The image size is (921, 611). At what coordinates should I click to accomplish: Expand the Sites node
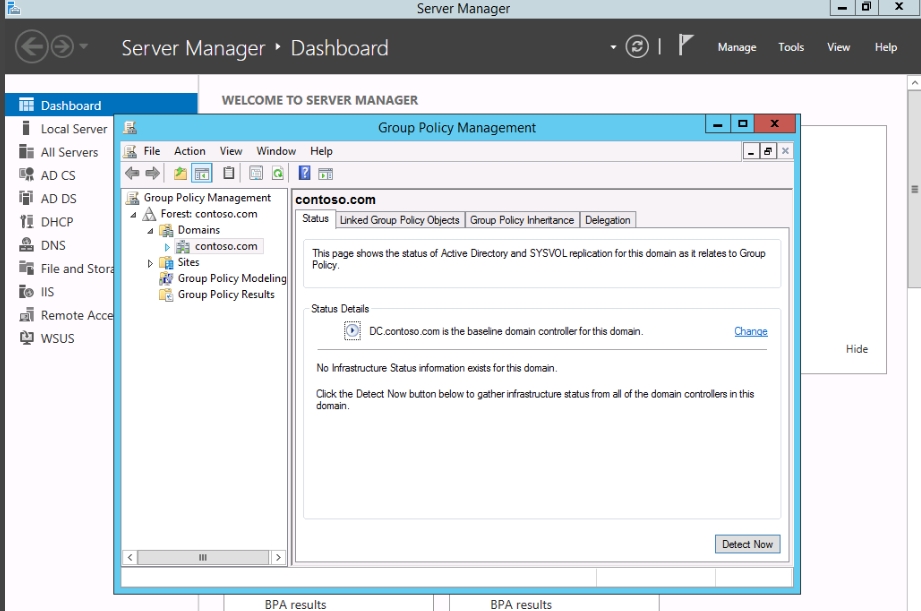pyautogui.click(x=150, y=263)
